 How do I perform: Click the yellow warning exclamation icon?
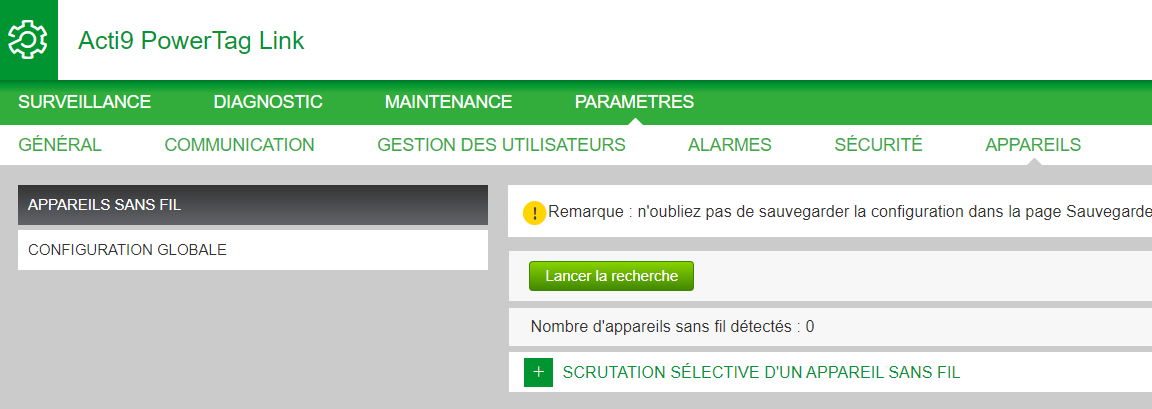pyautogui.click(x=534, y=213)
